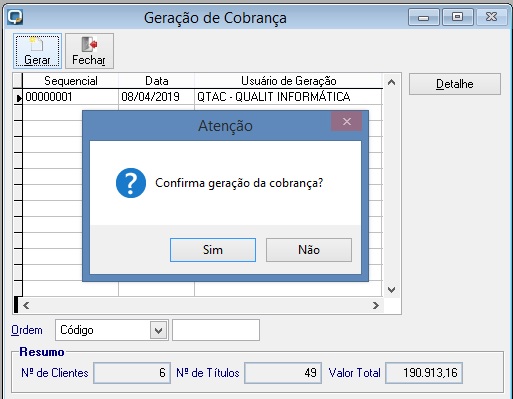513x399 pixels.
Task: Select the QTAC - QUALIT INFORMÁTICA cell
Action: [288, 97]
